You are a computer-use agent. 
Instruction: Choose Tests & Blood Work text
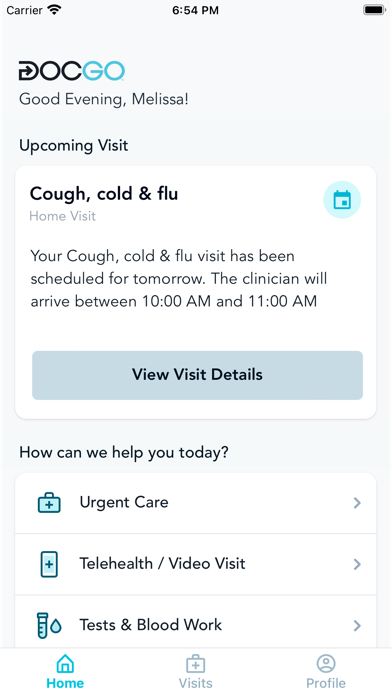150,625
